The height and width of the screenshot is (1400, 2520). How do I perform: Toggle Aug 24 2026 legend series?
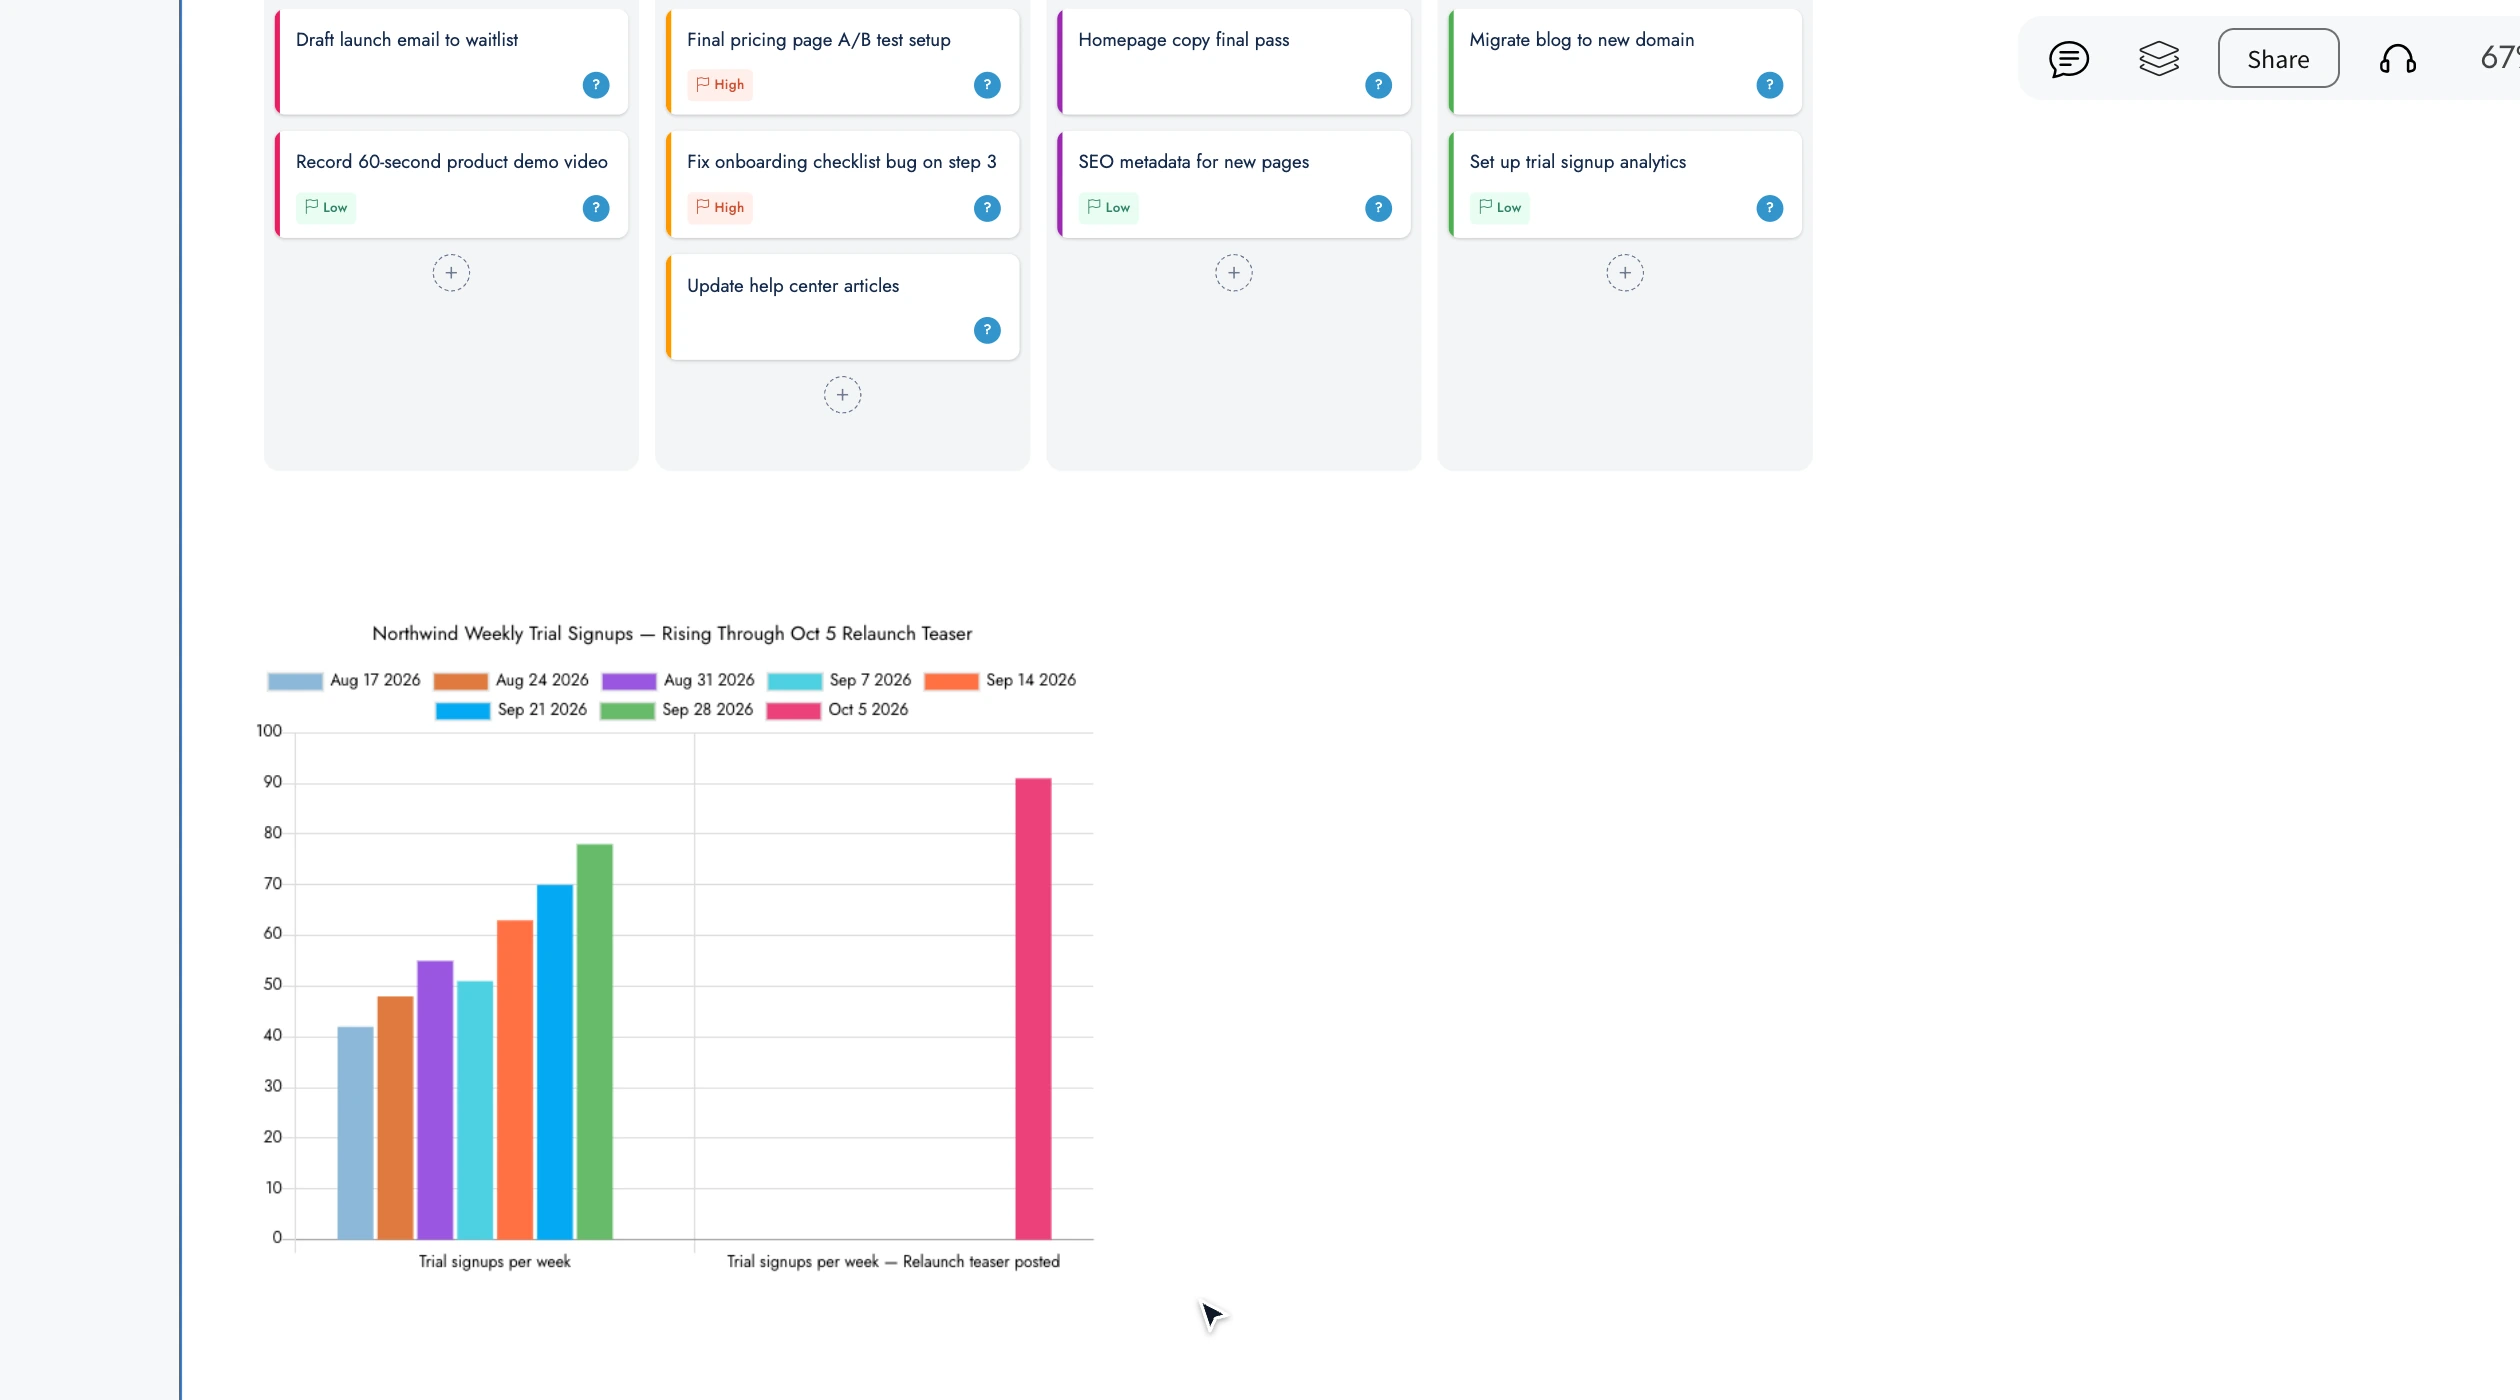coord(511,681)
